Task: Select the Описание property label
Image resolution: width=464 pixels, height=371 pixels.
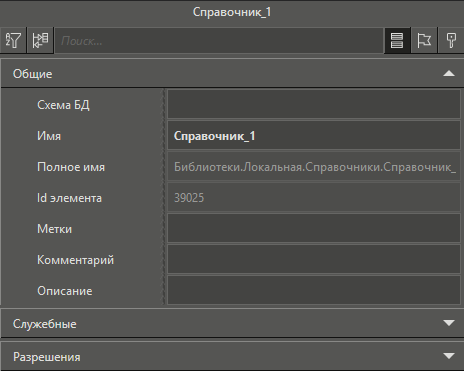Action: coord(65,291)
